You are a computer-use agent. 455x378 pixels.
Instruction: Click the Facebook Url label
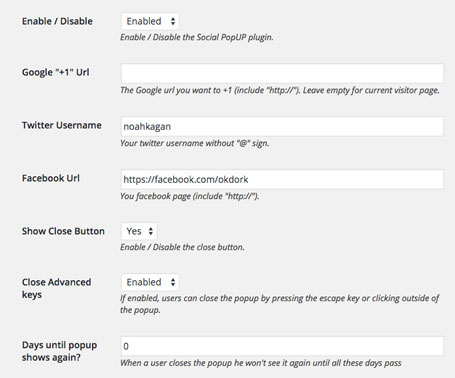point(51,178)
